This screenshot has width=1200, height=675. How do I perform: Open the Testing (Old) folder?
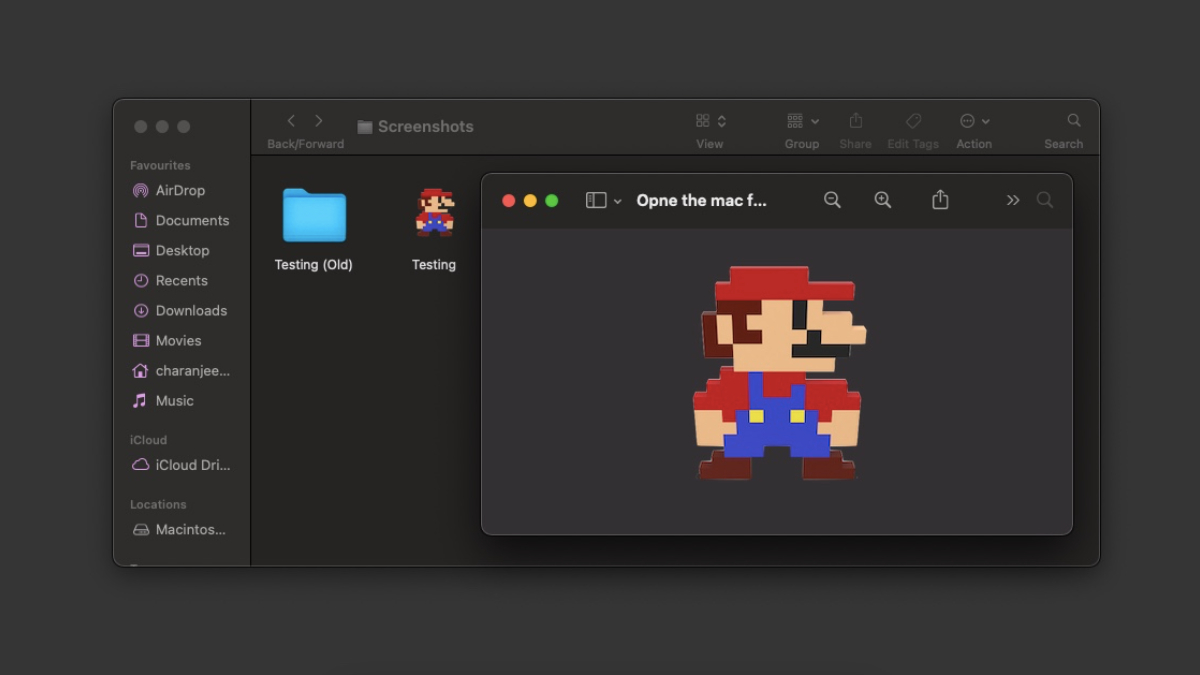click(313, 215)
